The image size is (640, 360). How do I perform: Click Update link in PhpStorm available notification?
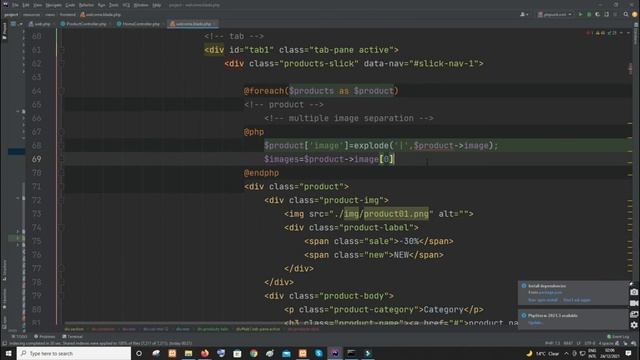pyautogui.click(x=534, y=323)
